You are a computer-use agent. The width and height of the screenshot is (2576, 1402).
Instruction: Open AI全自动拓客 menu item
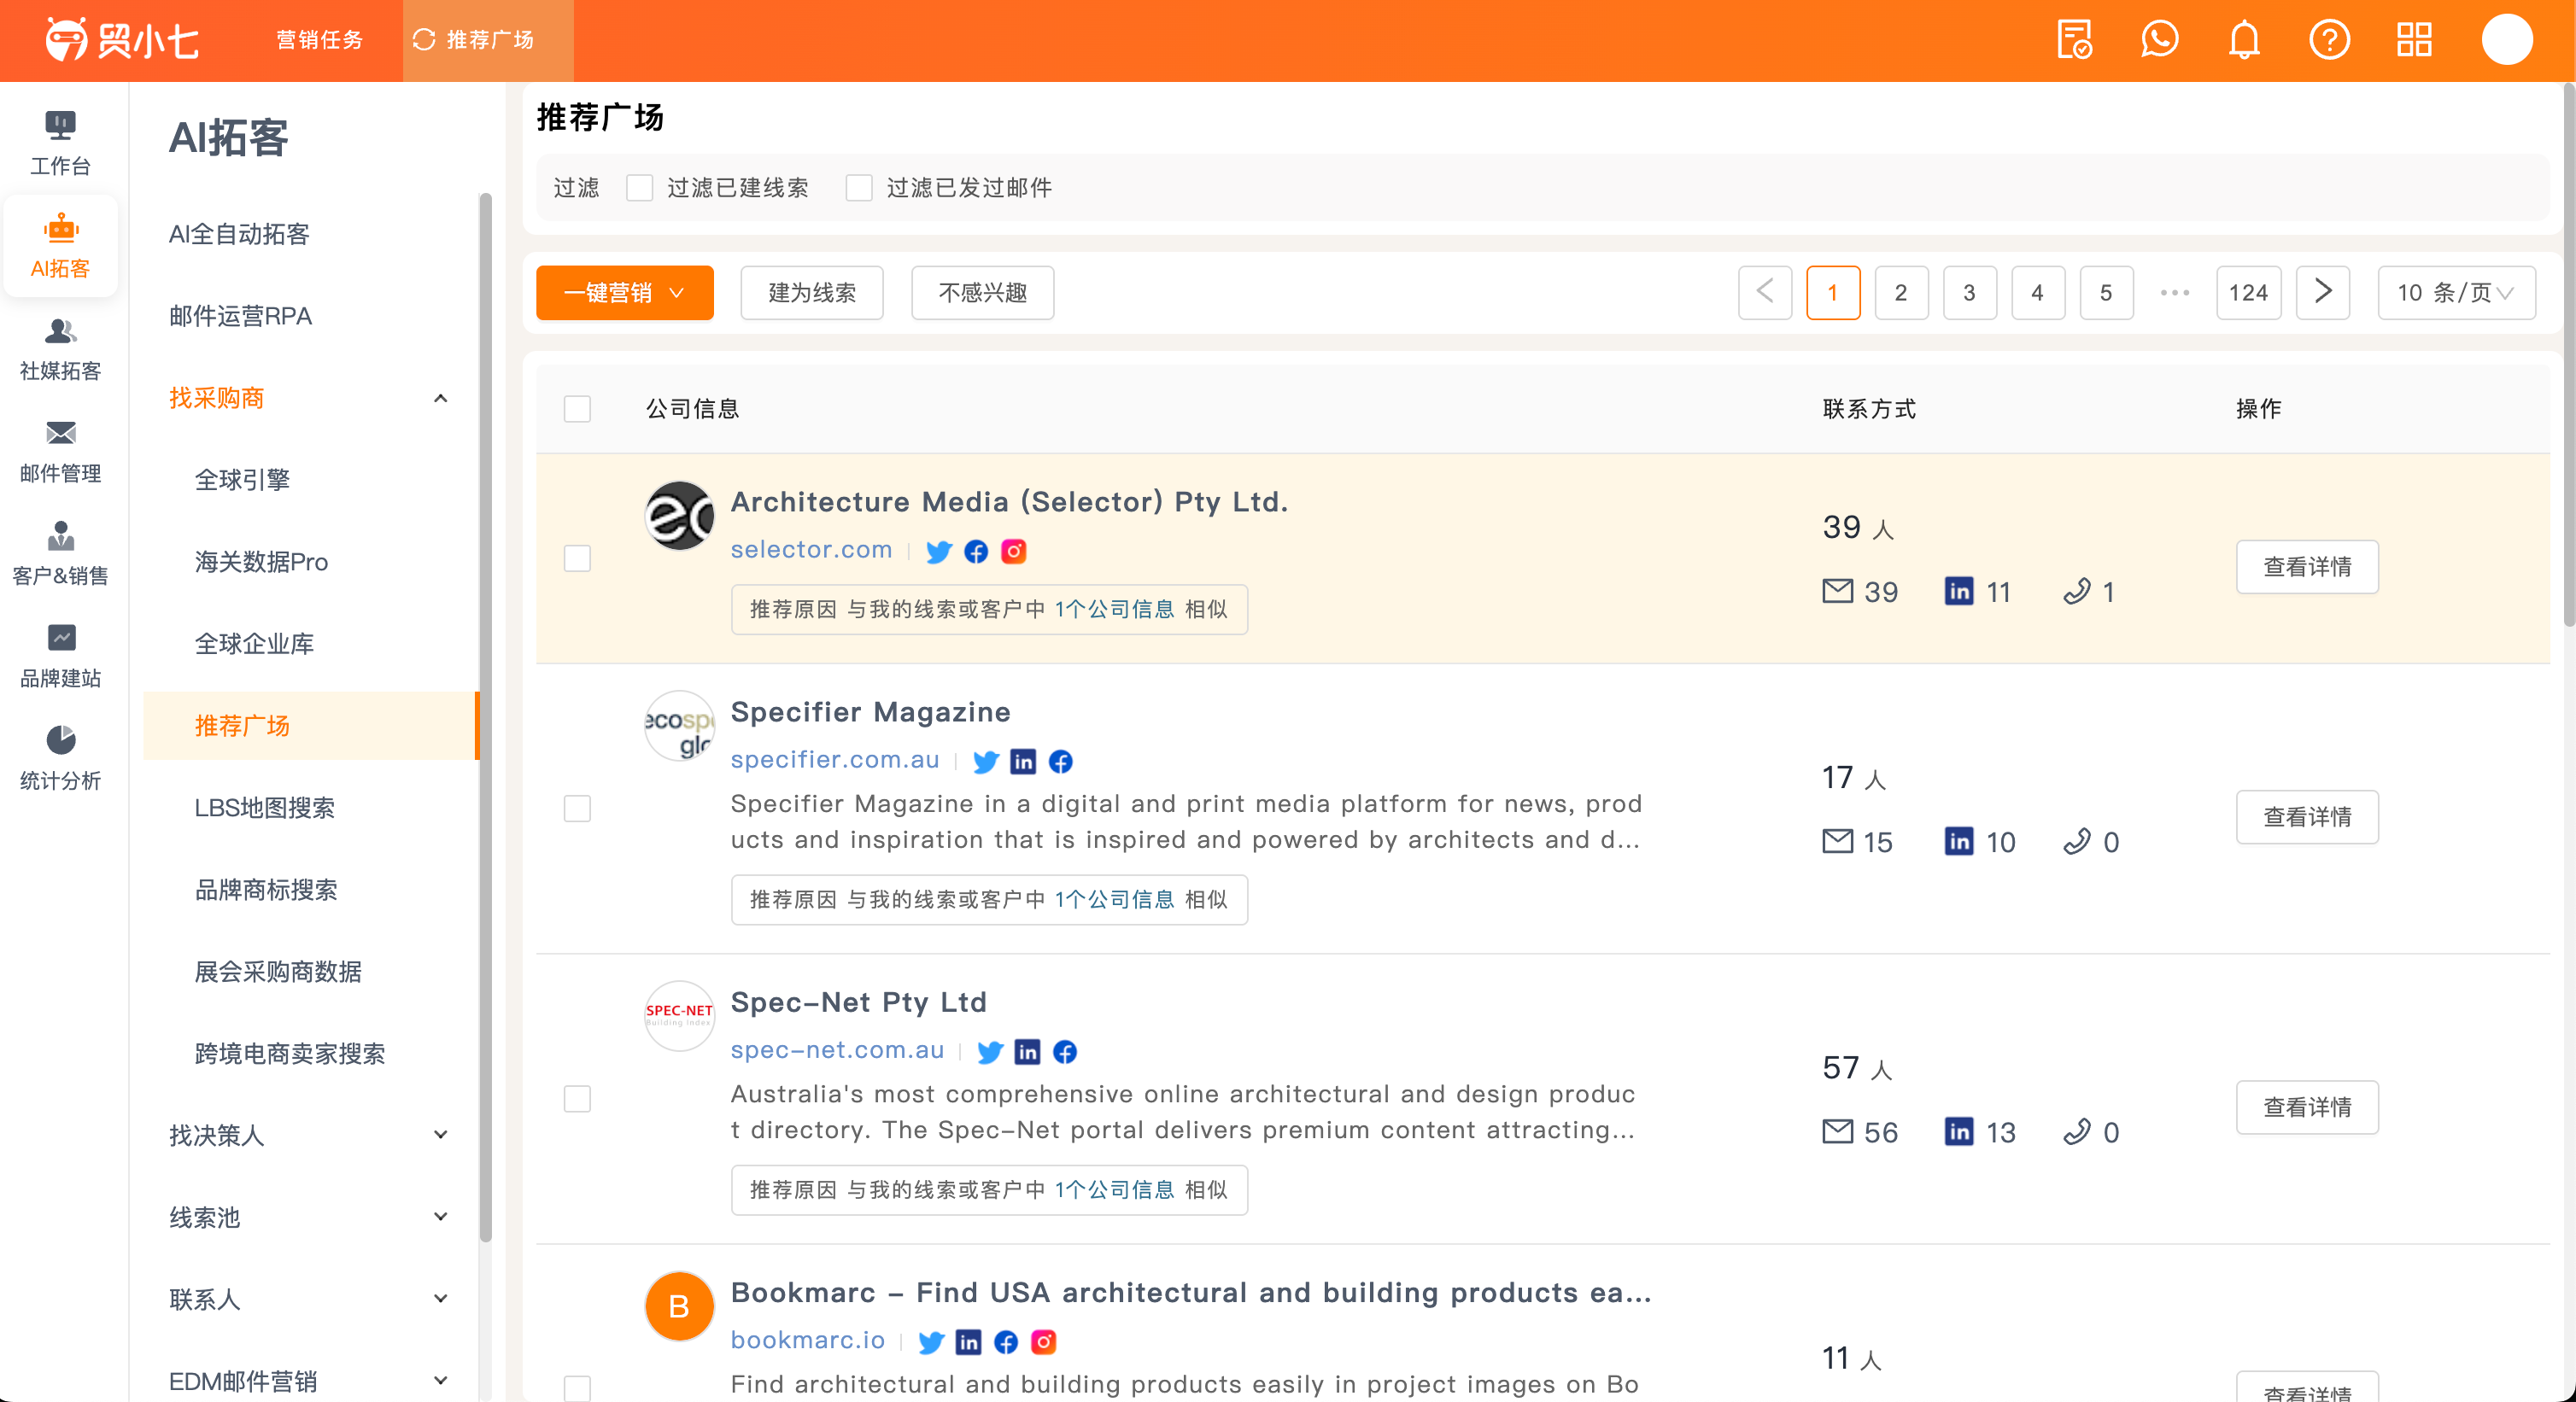pos(239,234)
